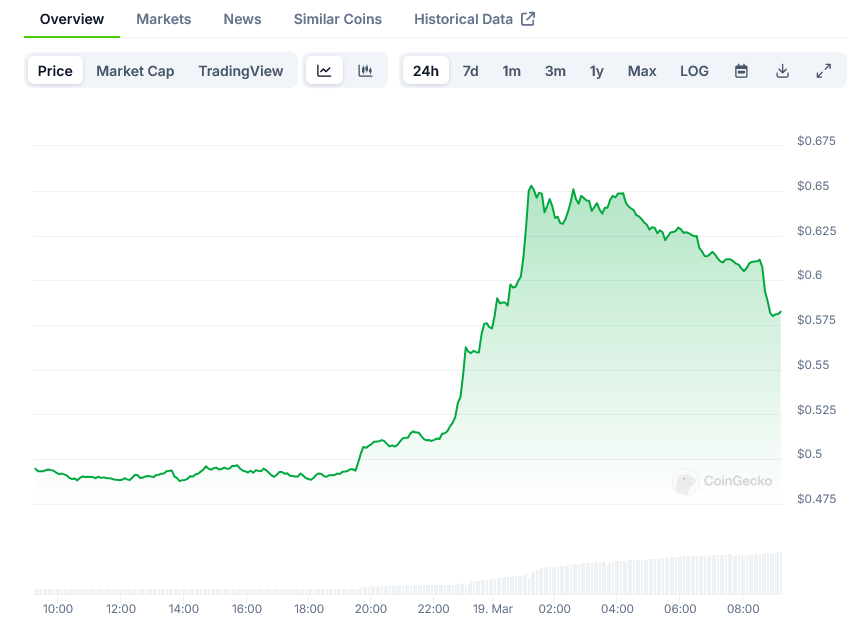The width and height of the screenshot is (847, 626).
Task: Go to the News tab
Action: click(242, 19)
